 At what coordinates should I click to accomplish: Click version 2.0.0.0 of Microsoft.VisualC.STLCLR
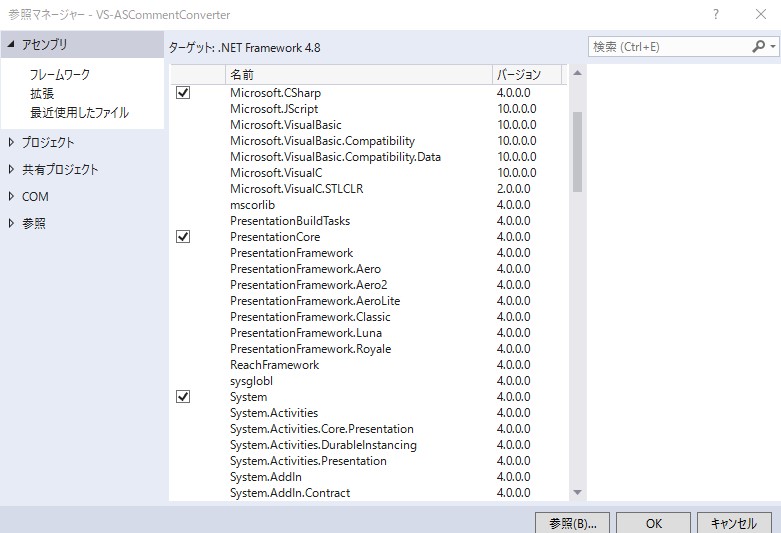coord(514,188)
